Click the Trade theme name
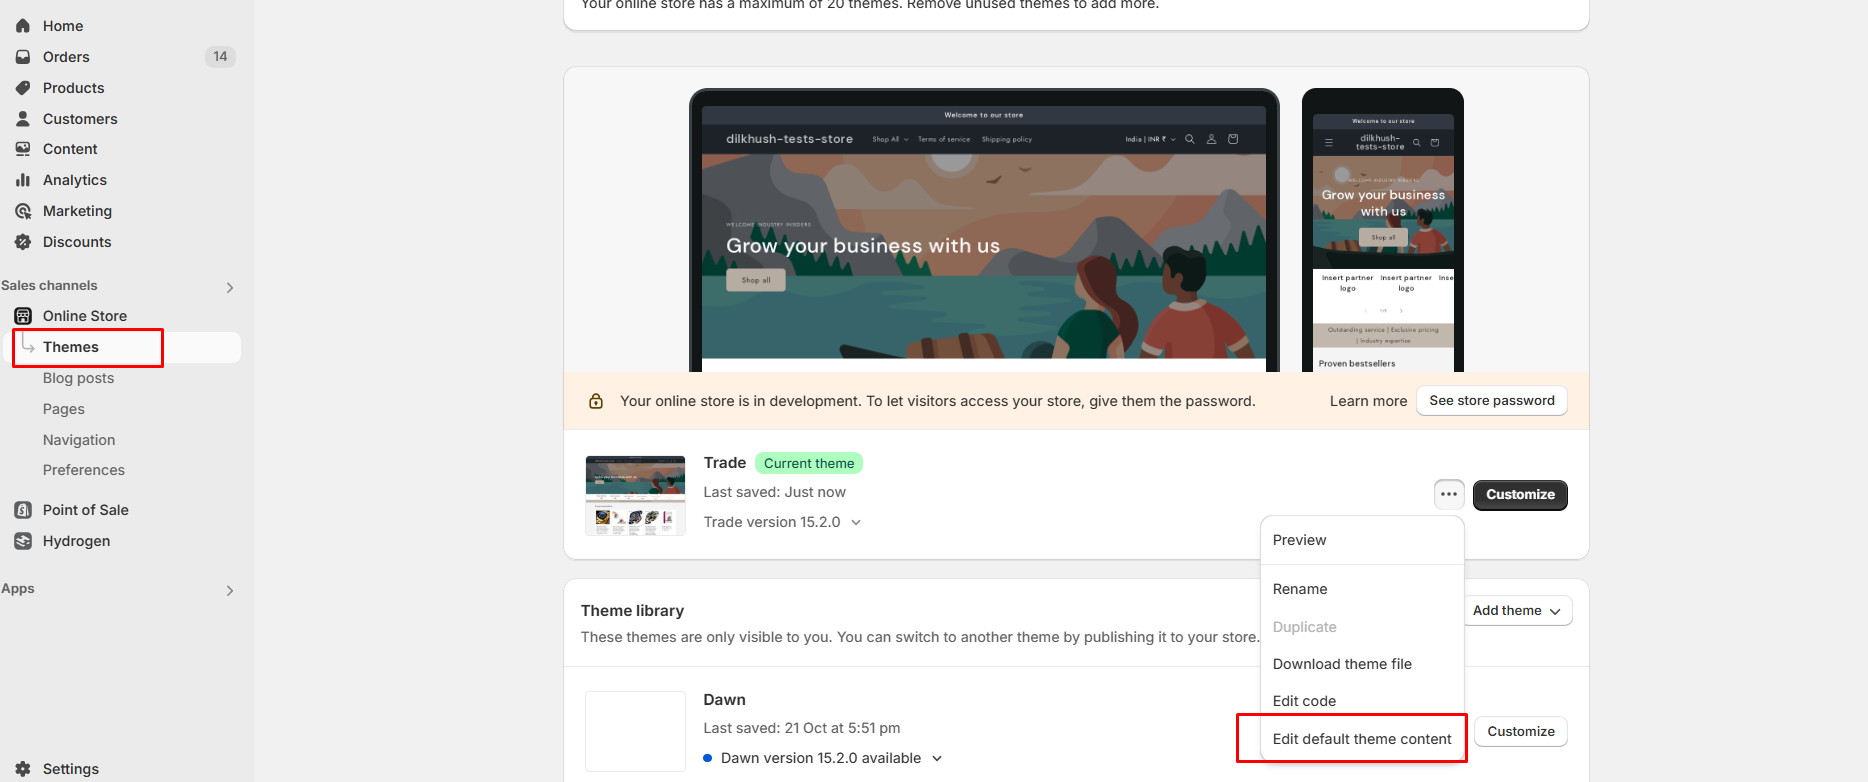 [x=724, y=463]
